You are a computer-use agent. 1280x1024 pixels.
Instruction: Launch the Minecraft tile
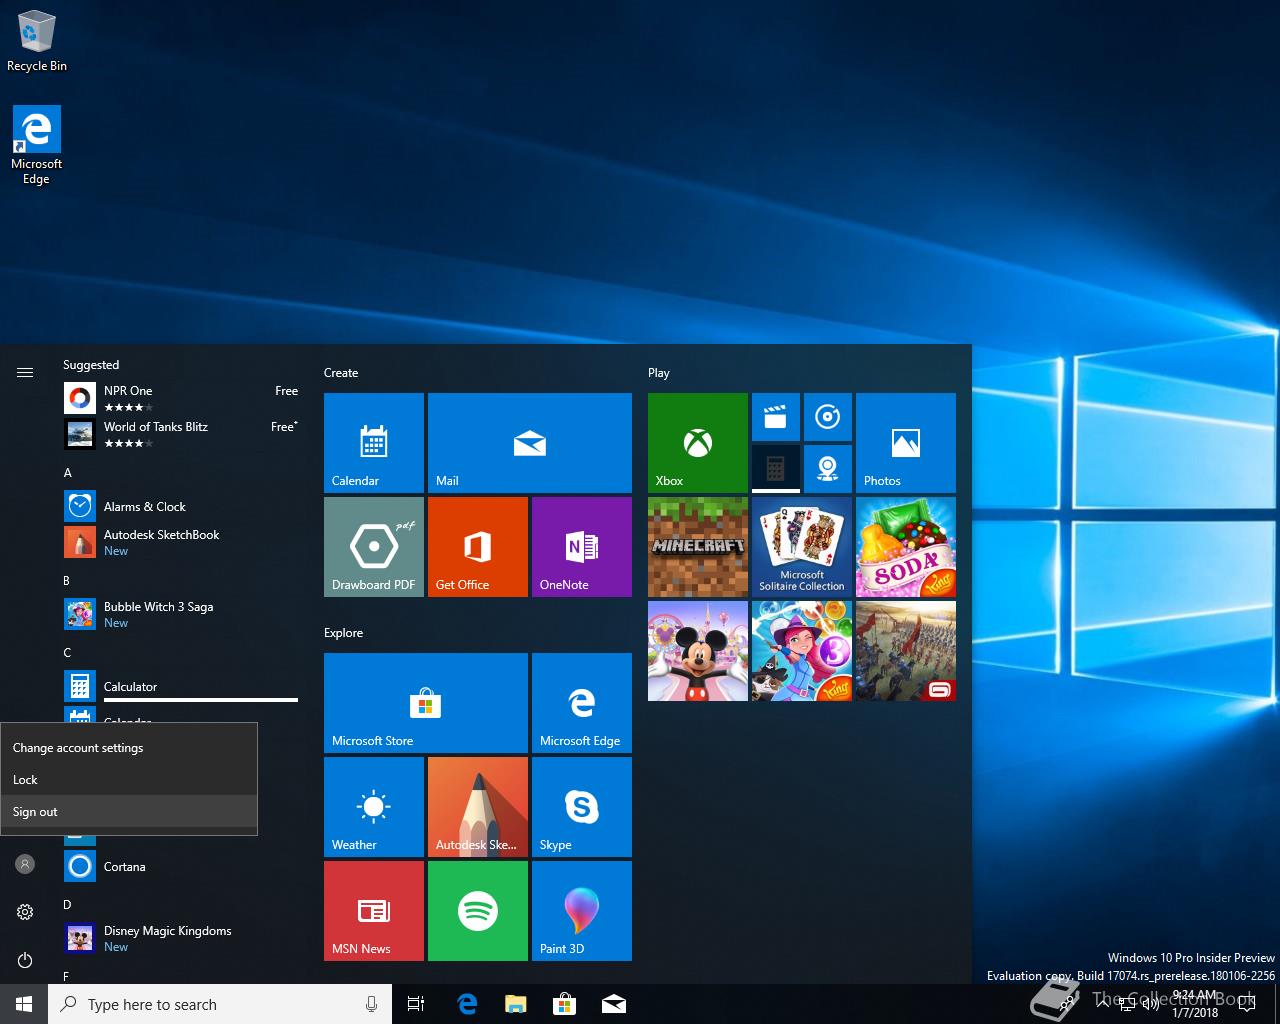[x=698, y=547]
